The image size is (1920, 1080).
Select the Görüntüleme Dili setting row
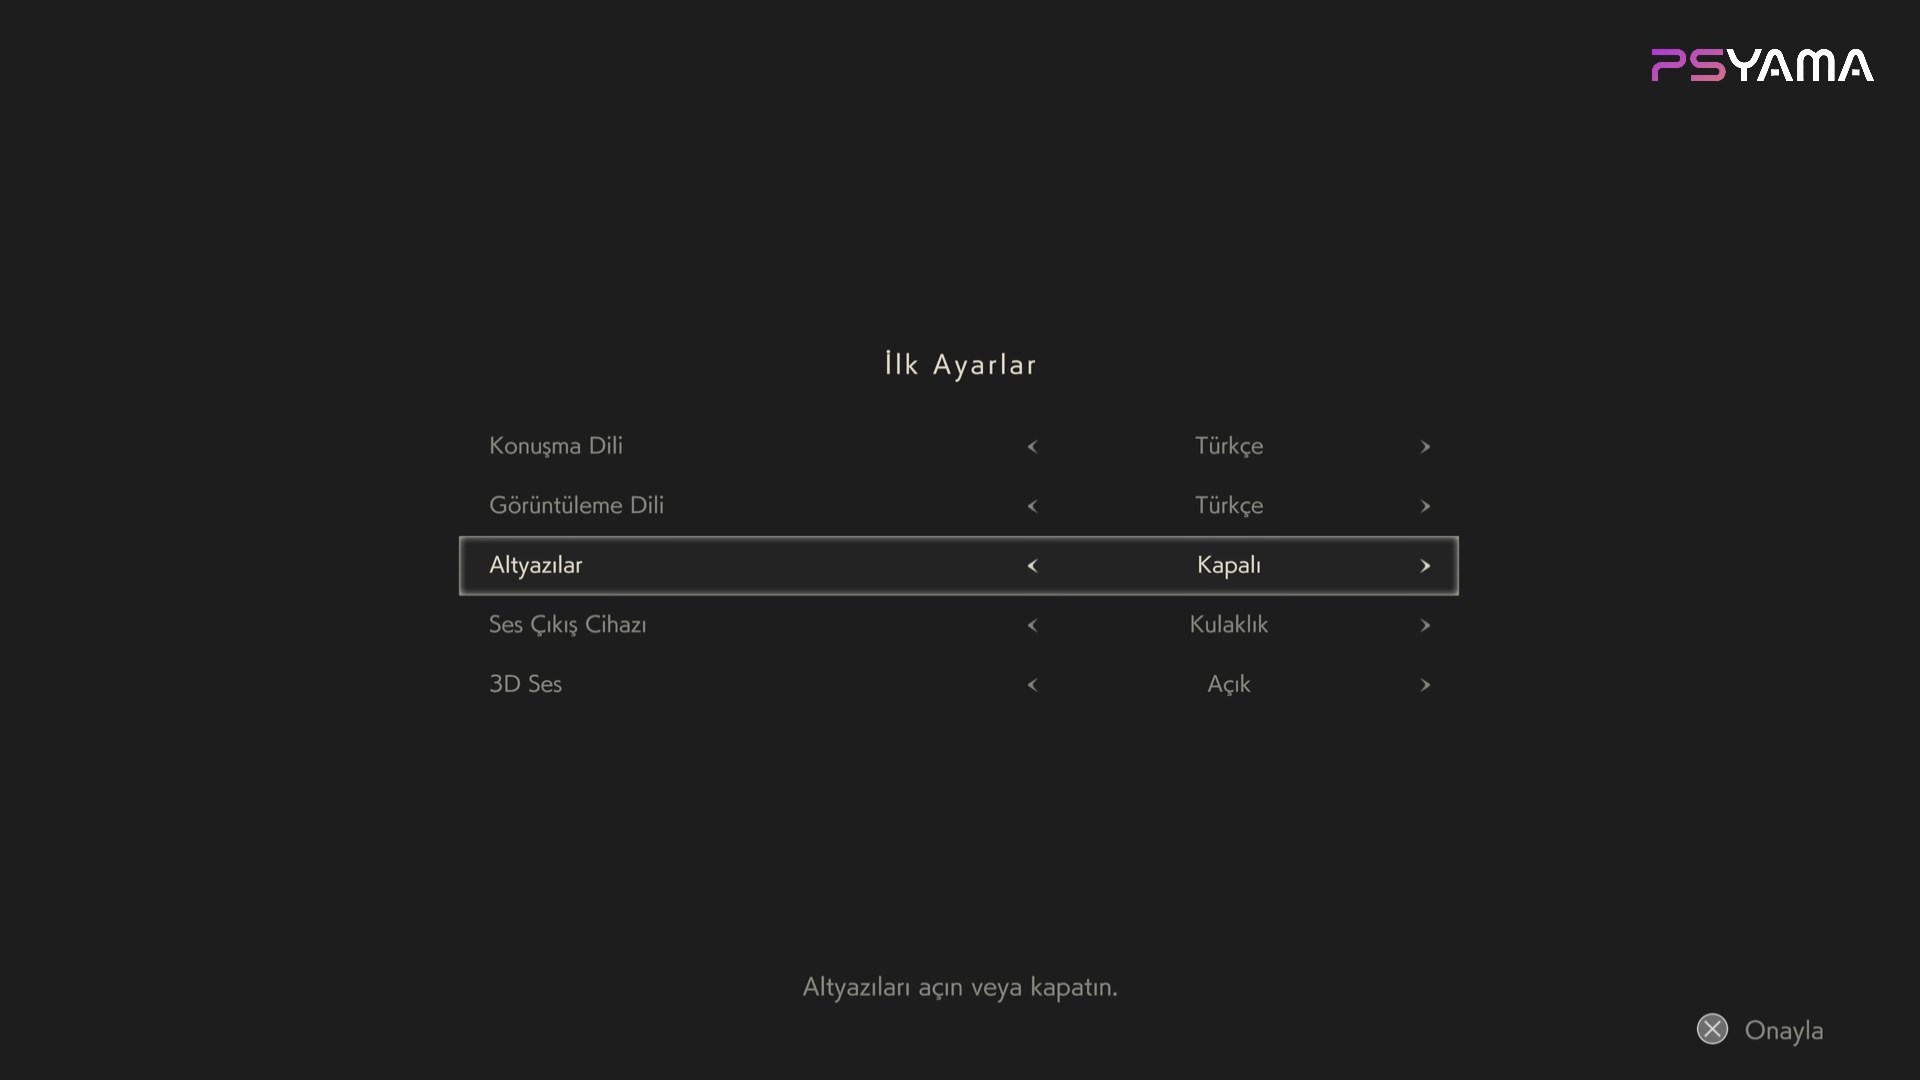click(x=959, y=506)
